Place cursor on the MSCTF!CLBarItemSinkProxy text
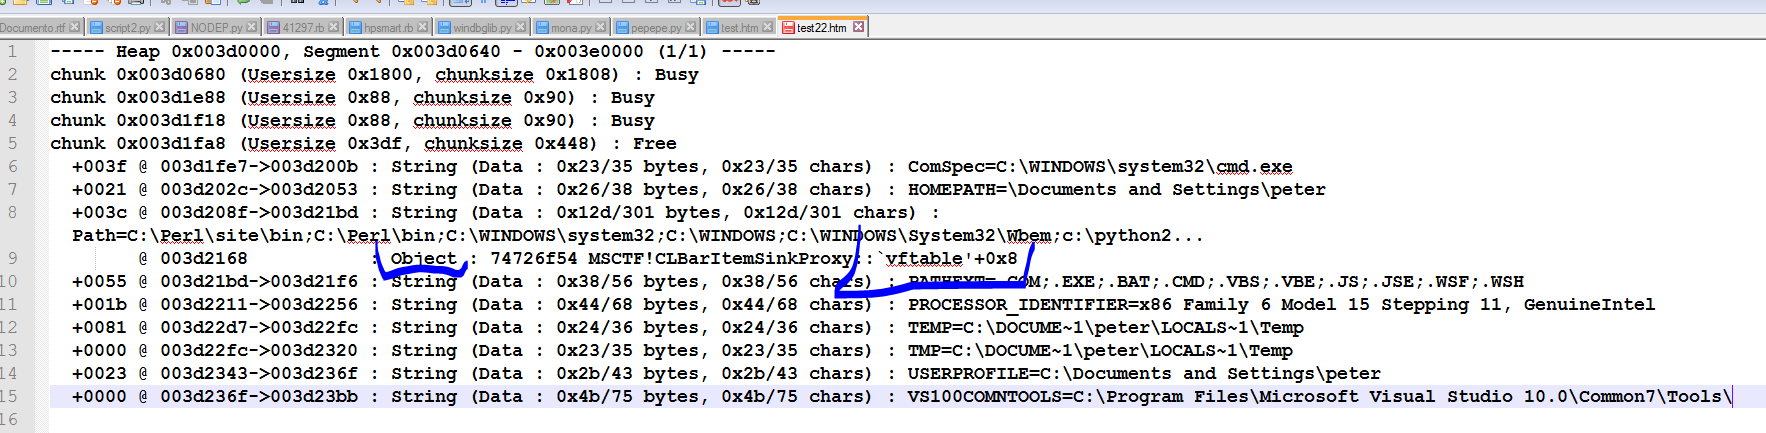The image size is (1766, 433). click(x=718, y=259)
